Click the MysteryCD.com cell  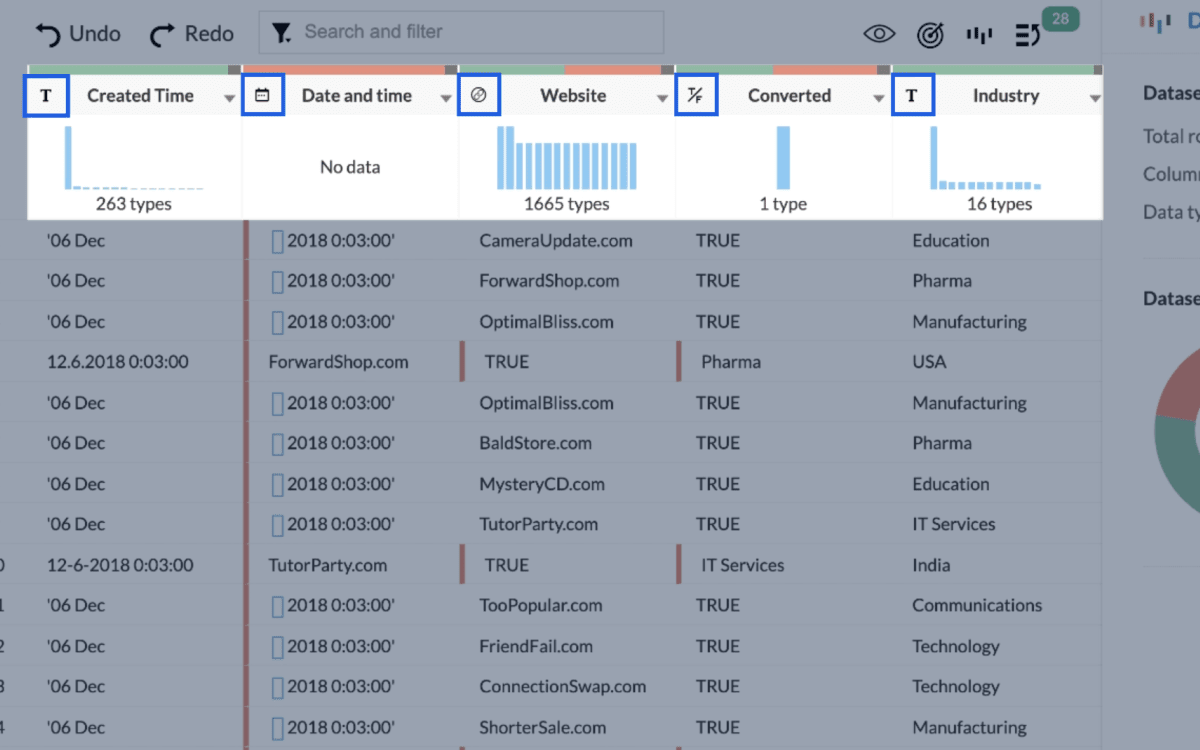(x=542, y=484)
